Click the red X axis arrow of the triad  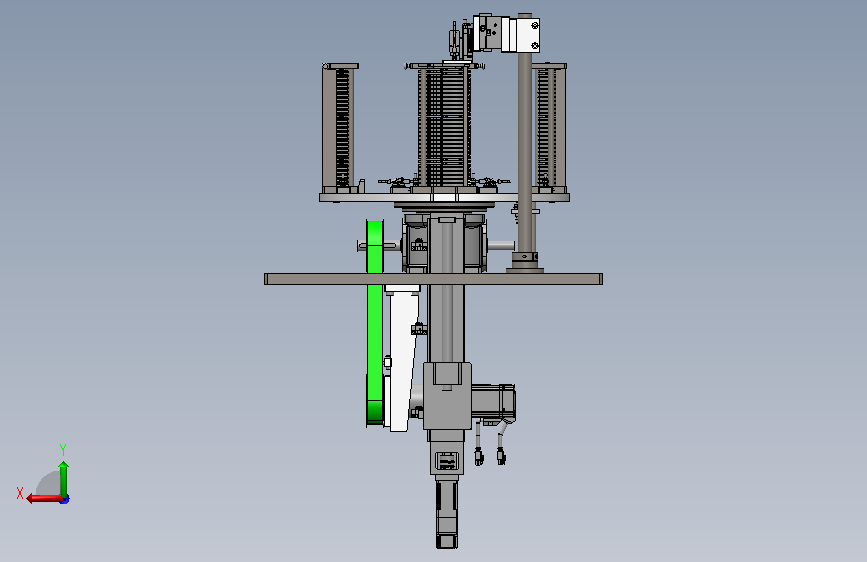point(44,499)
